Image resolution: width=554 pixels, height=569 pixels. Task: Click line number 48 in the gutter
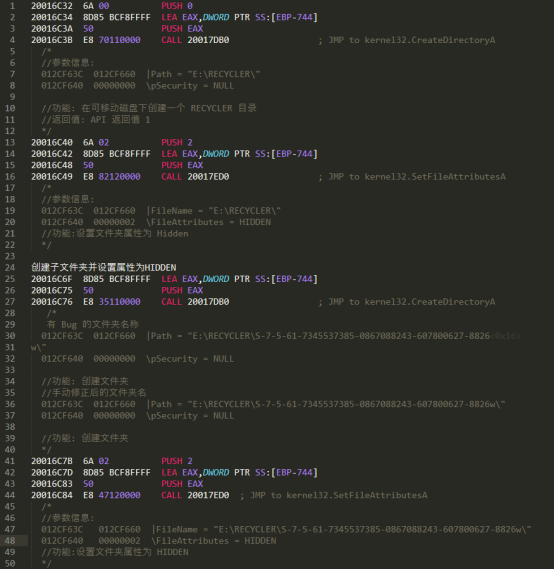click(10, 541)
